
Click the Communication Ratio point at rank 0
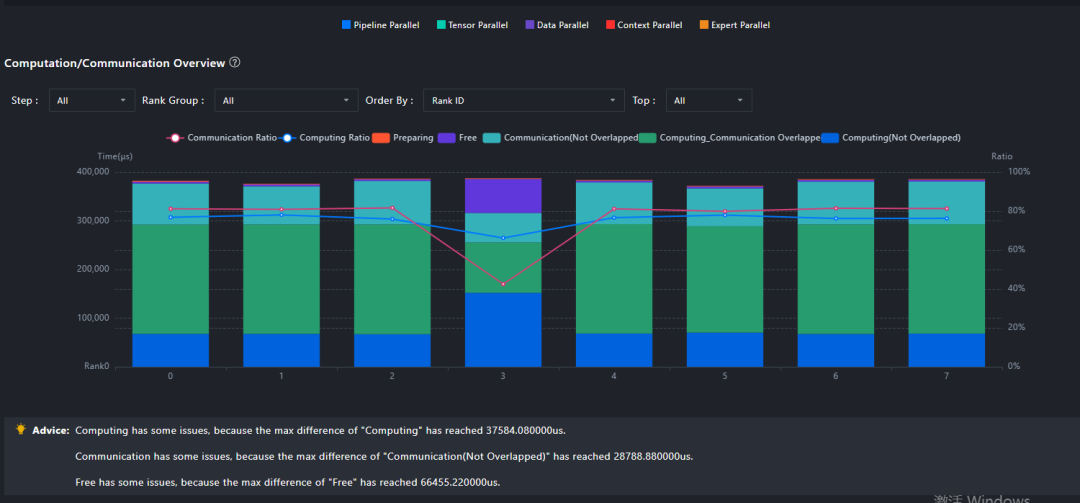tap(170, 209)
